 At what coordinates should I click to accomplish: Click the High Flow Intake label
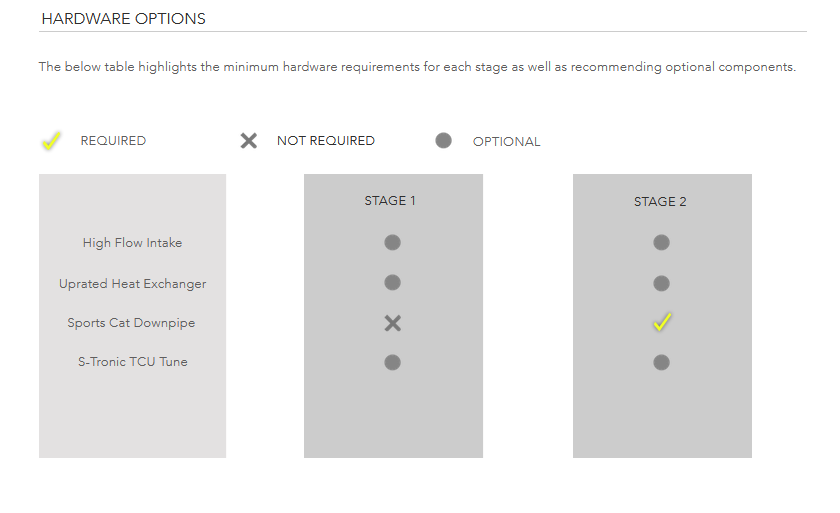pos(132,243)
